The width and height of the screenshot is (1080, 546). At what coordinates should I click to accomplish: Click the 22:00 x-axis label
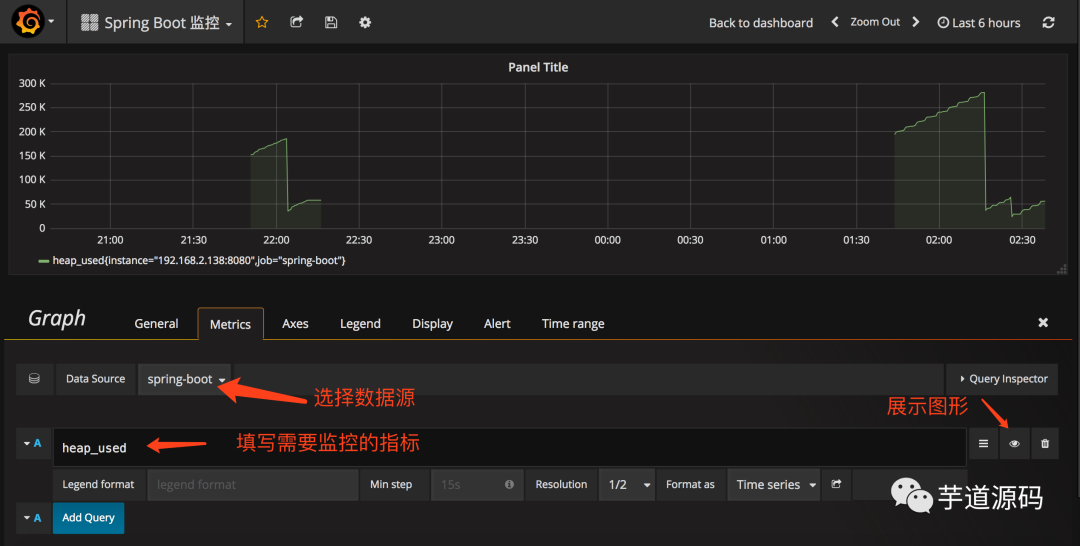[276, 240]
